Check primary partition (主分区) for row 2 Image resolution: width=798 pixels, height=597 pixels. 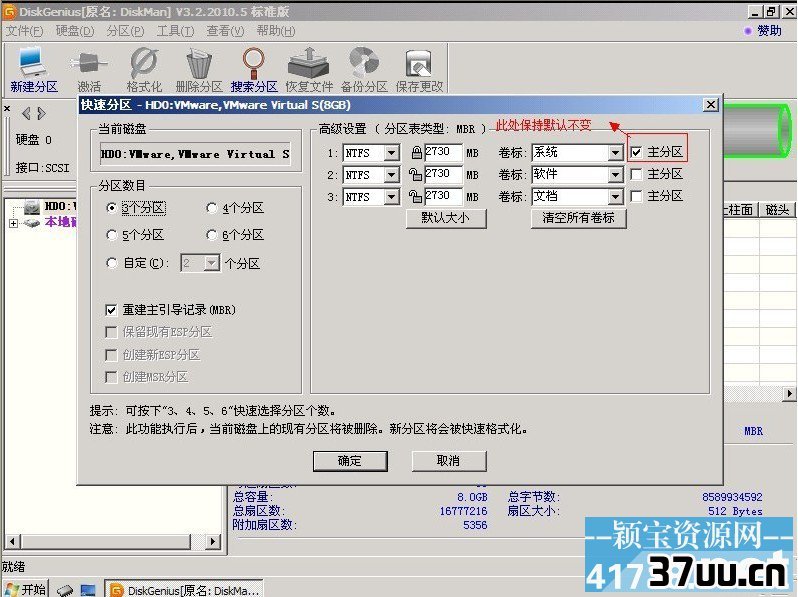[x=636, y=174]
